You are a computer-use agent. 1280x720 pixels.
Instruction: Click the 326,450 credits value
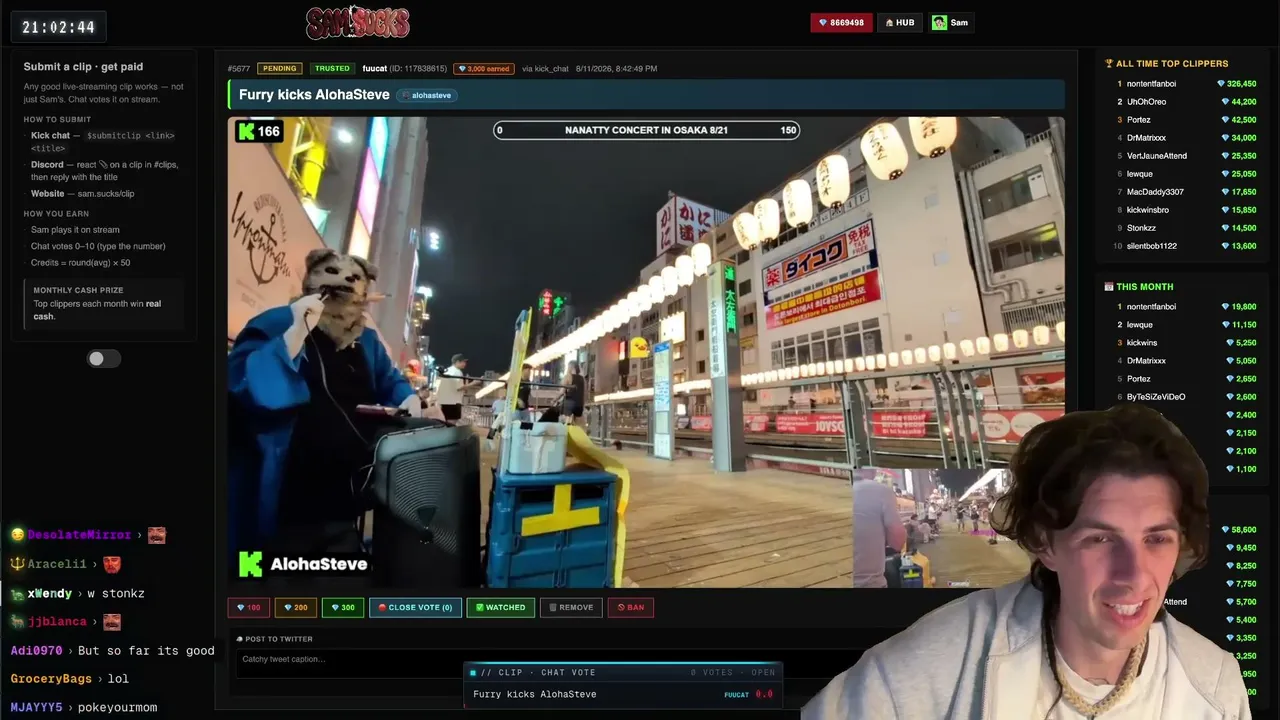(1241, 84)
